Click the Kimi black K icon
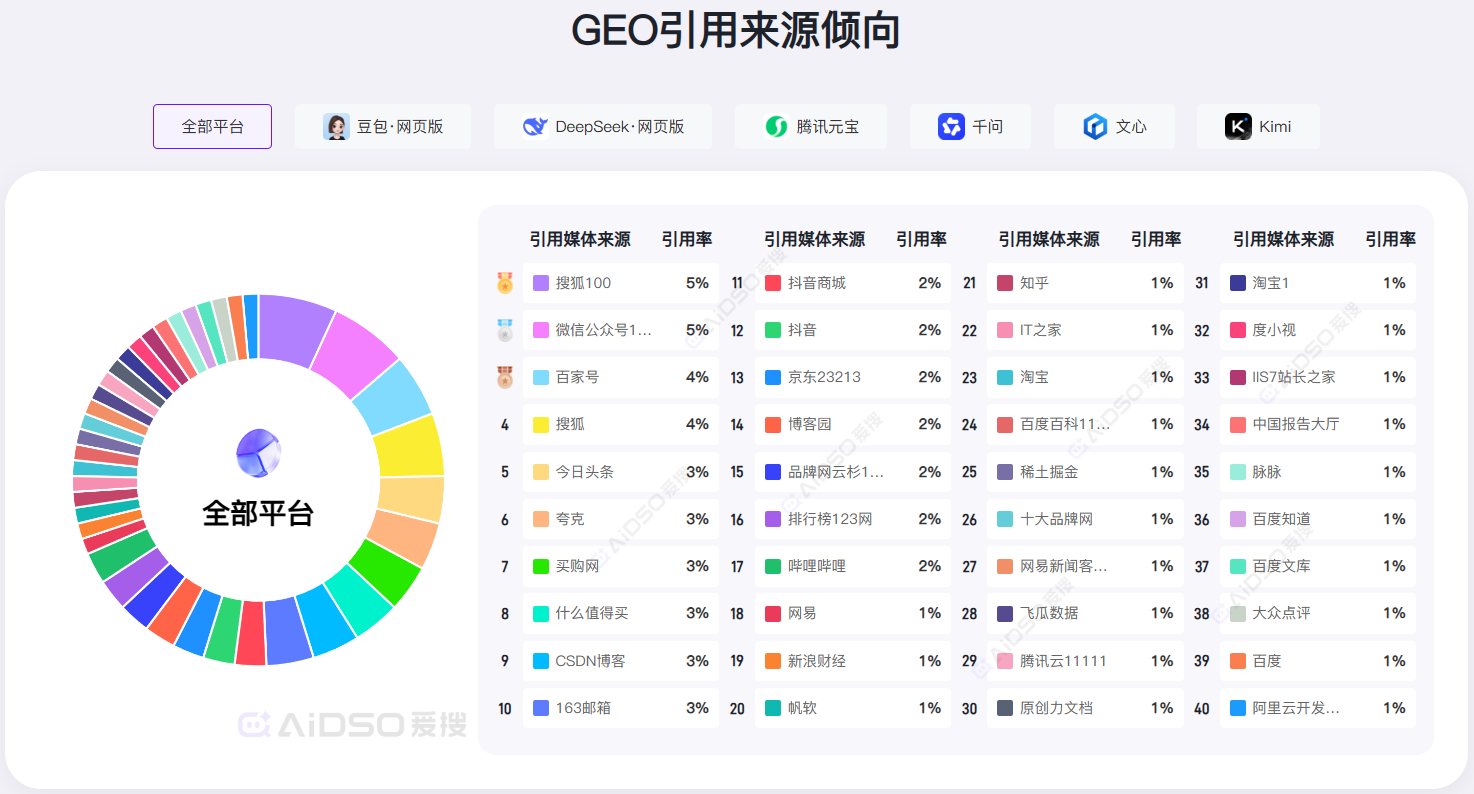 (1238, 127)
